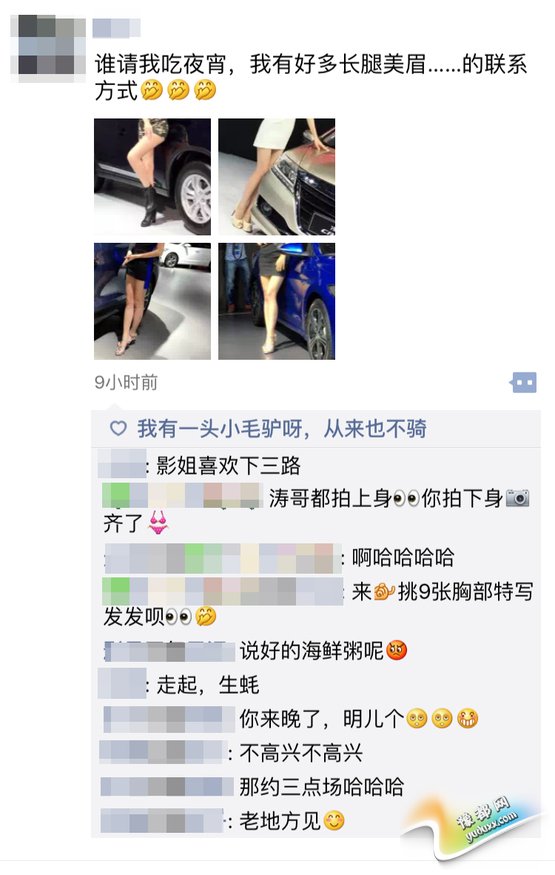
Task: Open photo with white skirt and gold car
Action: pyautogui.click(x=277, y=176)
